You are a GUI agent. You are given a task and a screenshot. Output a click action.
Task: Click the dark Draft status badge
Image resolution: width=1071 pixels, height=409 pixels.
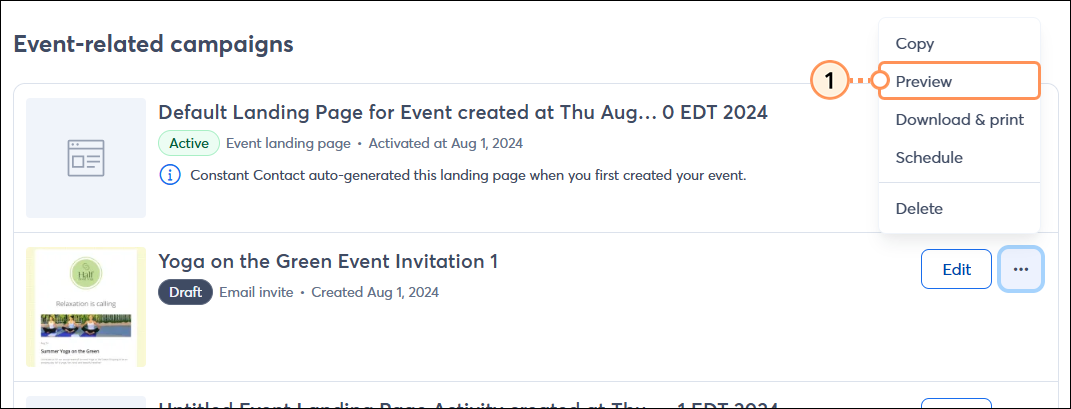[186, 292]
